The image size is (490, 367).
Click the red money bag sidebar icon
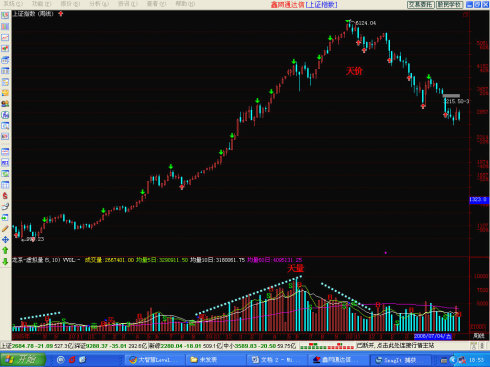tap(5, 196)
